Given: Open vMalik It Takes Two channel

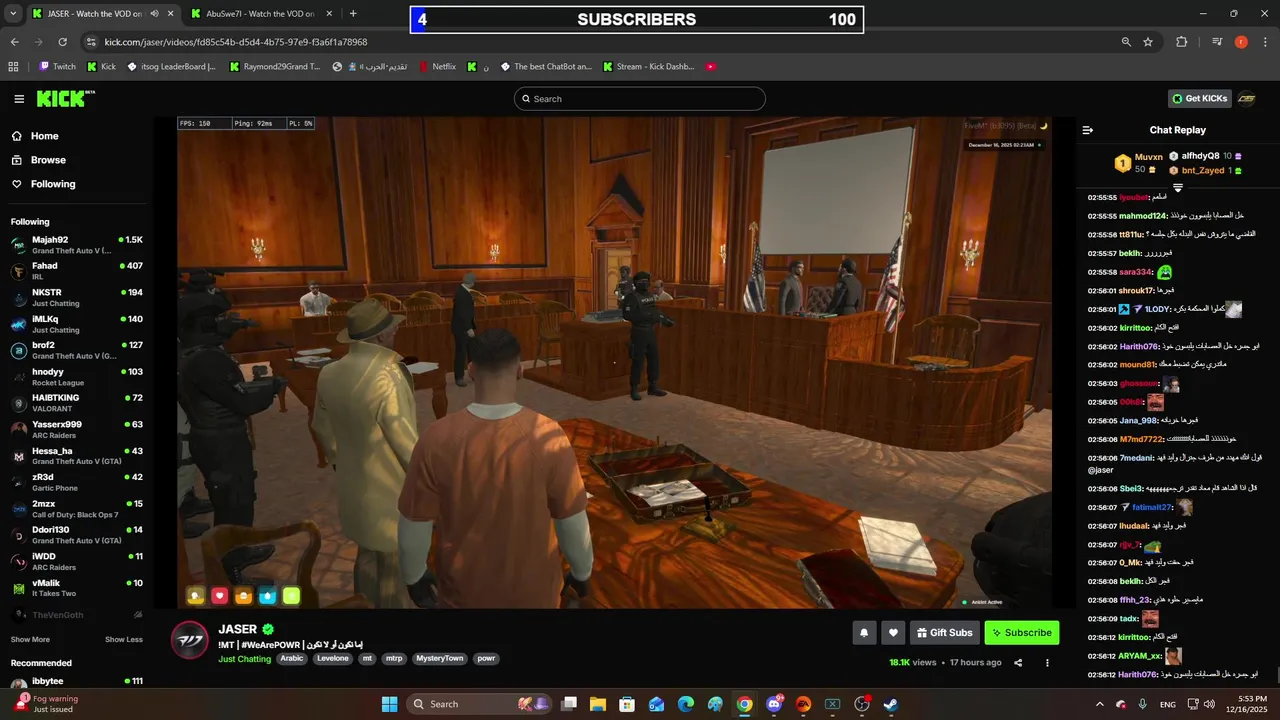Looking at the screenshot, I should [x=77, y=588].
